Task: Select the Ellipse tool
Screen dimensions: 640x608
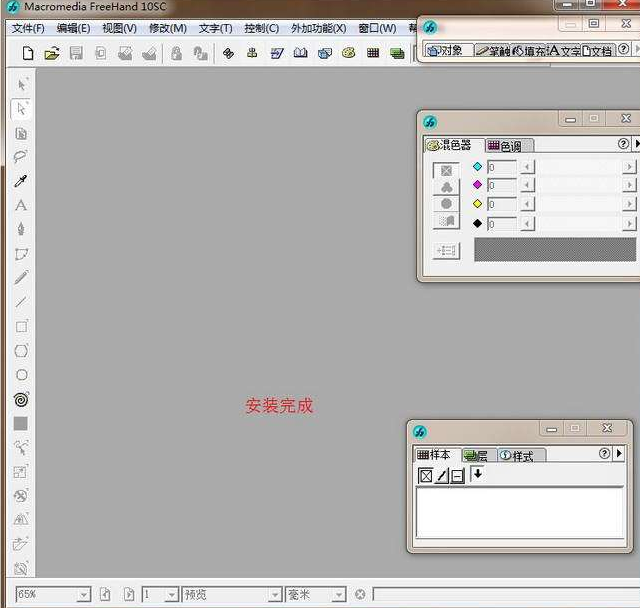Action: point(22,375)
